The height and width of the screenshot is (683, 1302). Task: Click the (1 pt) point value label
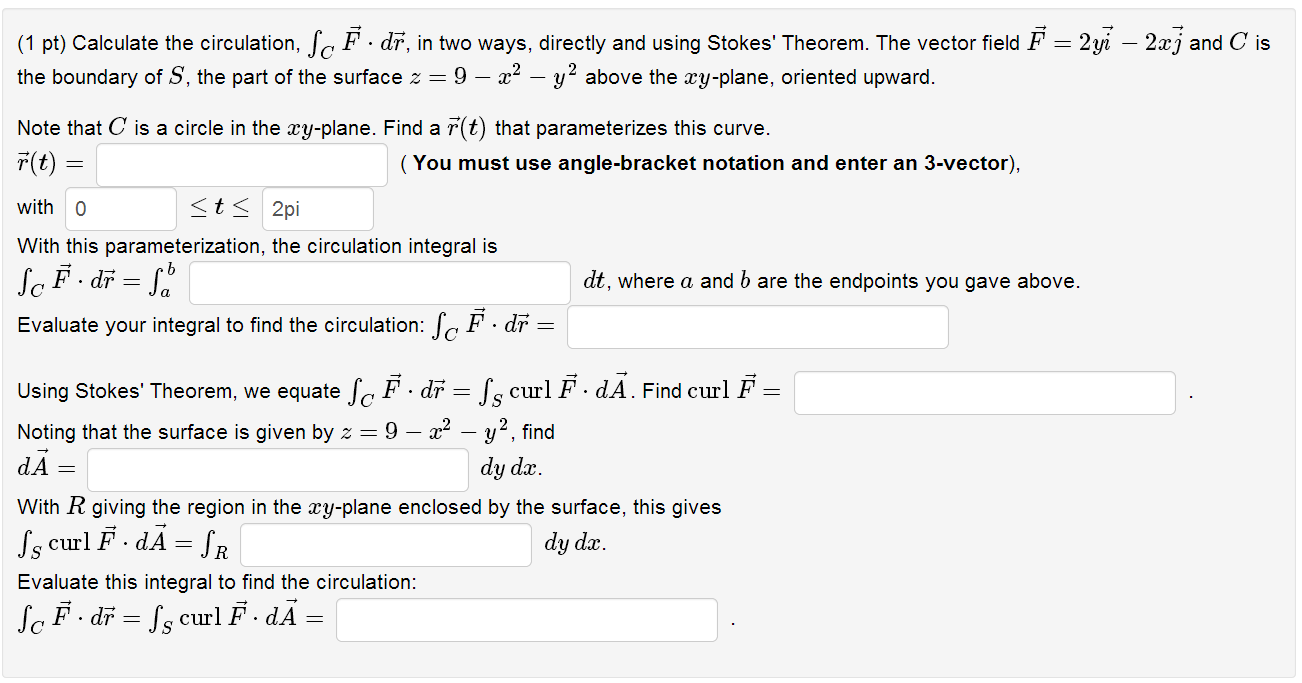coord(43,43)
